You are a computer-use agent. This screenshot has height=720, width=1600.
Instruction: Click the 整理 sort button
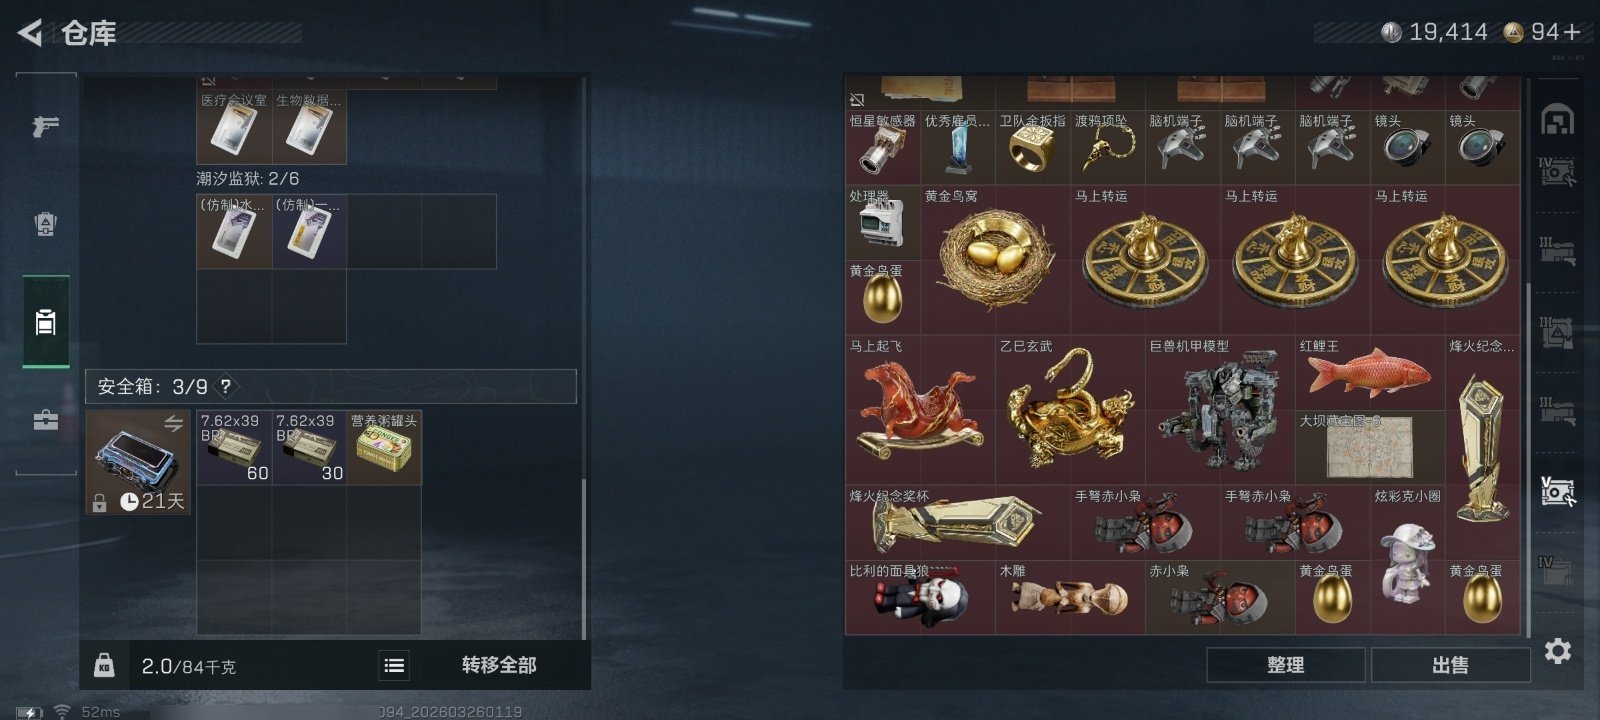(x=1286, y=665)
